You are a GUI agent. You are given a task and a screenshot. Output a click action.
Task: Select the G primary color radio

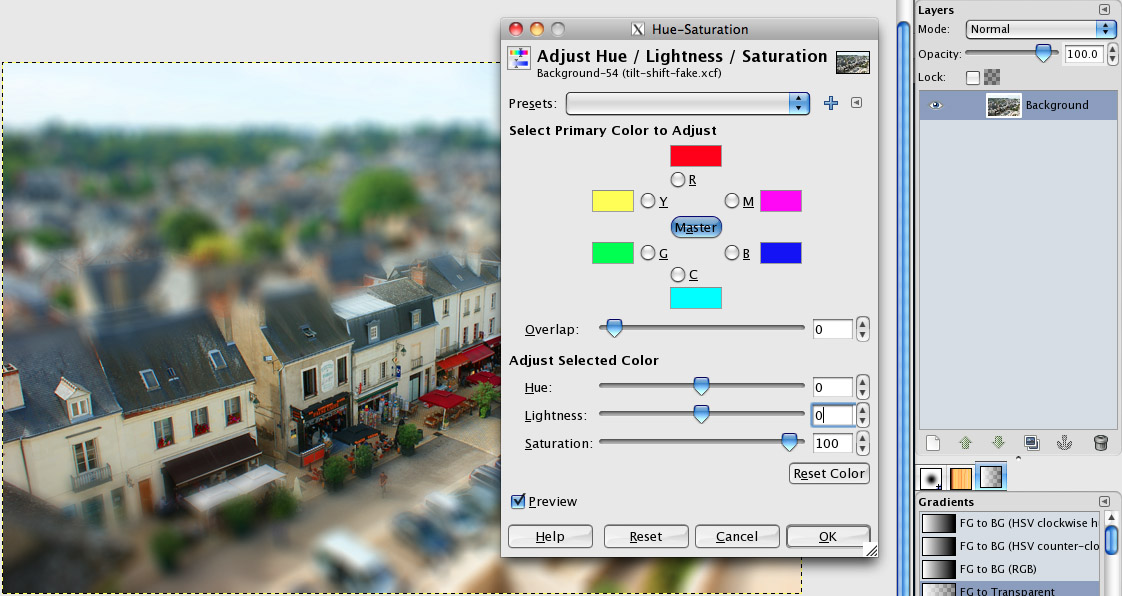click(648, 253)
